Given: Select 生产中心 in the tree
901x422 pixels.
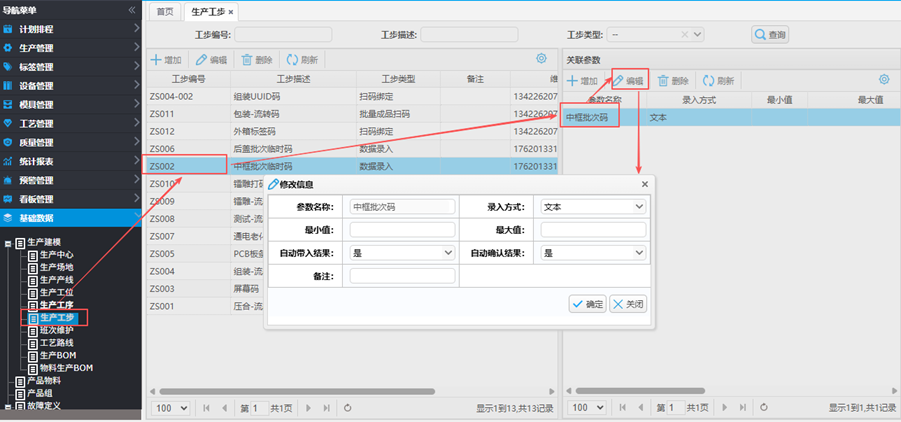Looking at the screenshot, I should (56, 255).
